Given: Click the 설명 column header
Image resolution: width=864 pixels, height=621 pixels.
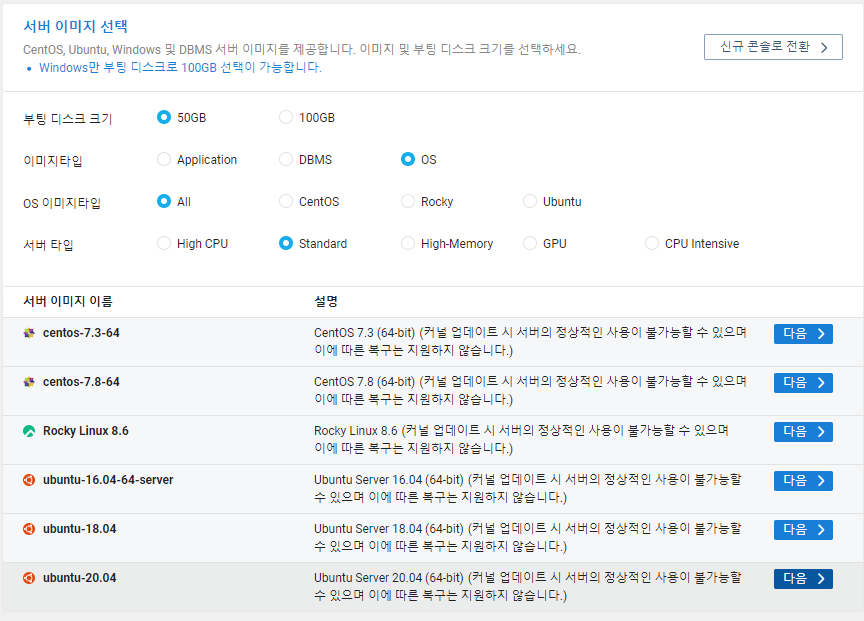Looking at the screenshot, I should tap(326, 301).
